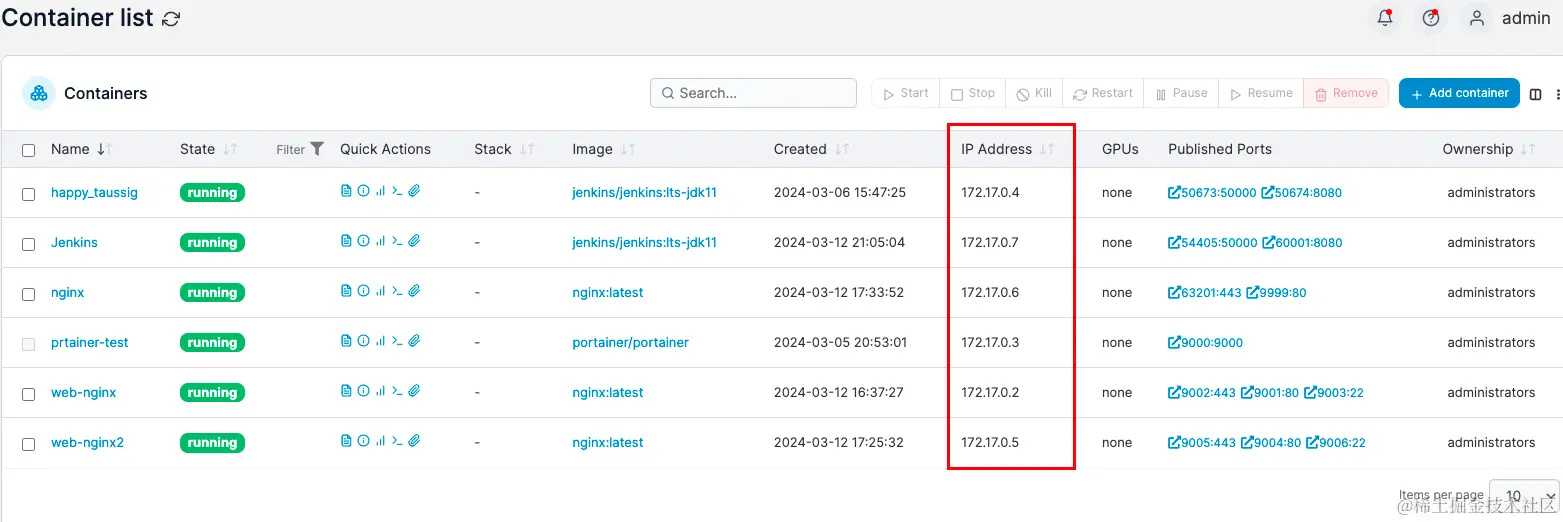Select the Jenkins container checkbox

(29, 244)
